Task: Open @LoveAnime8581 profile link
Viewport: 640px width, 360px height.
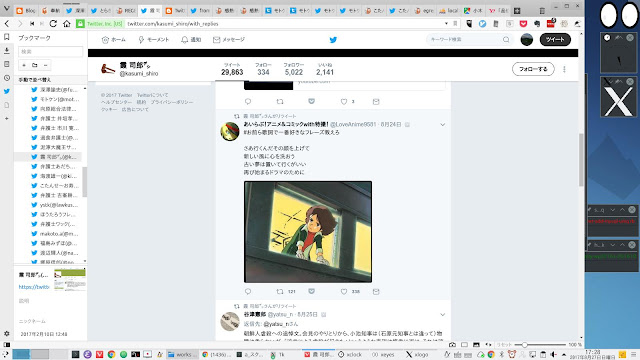Action: coord(353,124)
